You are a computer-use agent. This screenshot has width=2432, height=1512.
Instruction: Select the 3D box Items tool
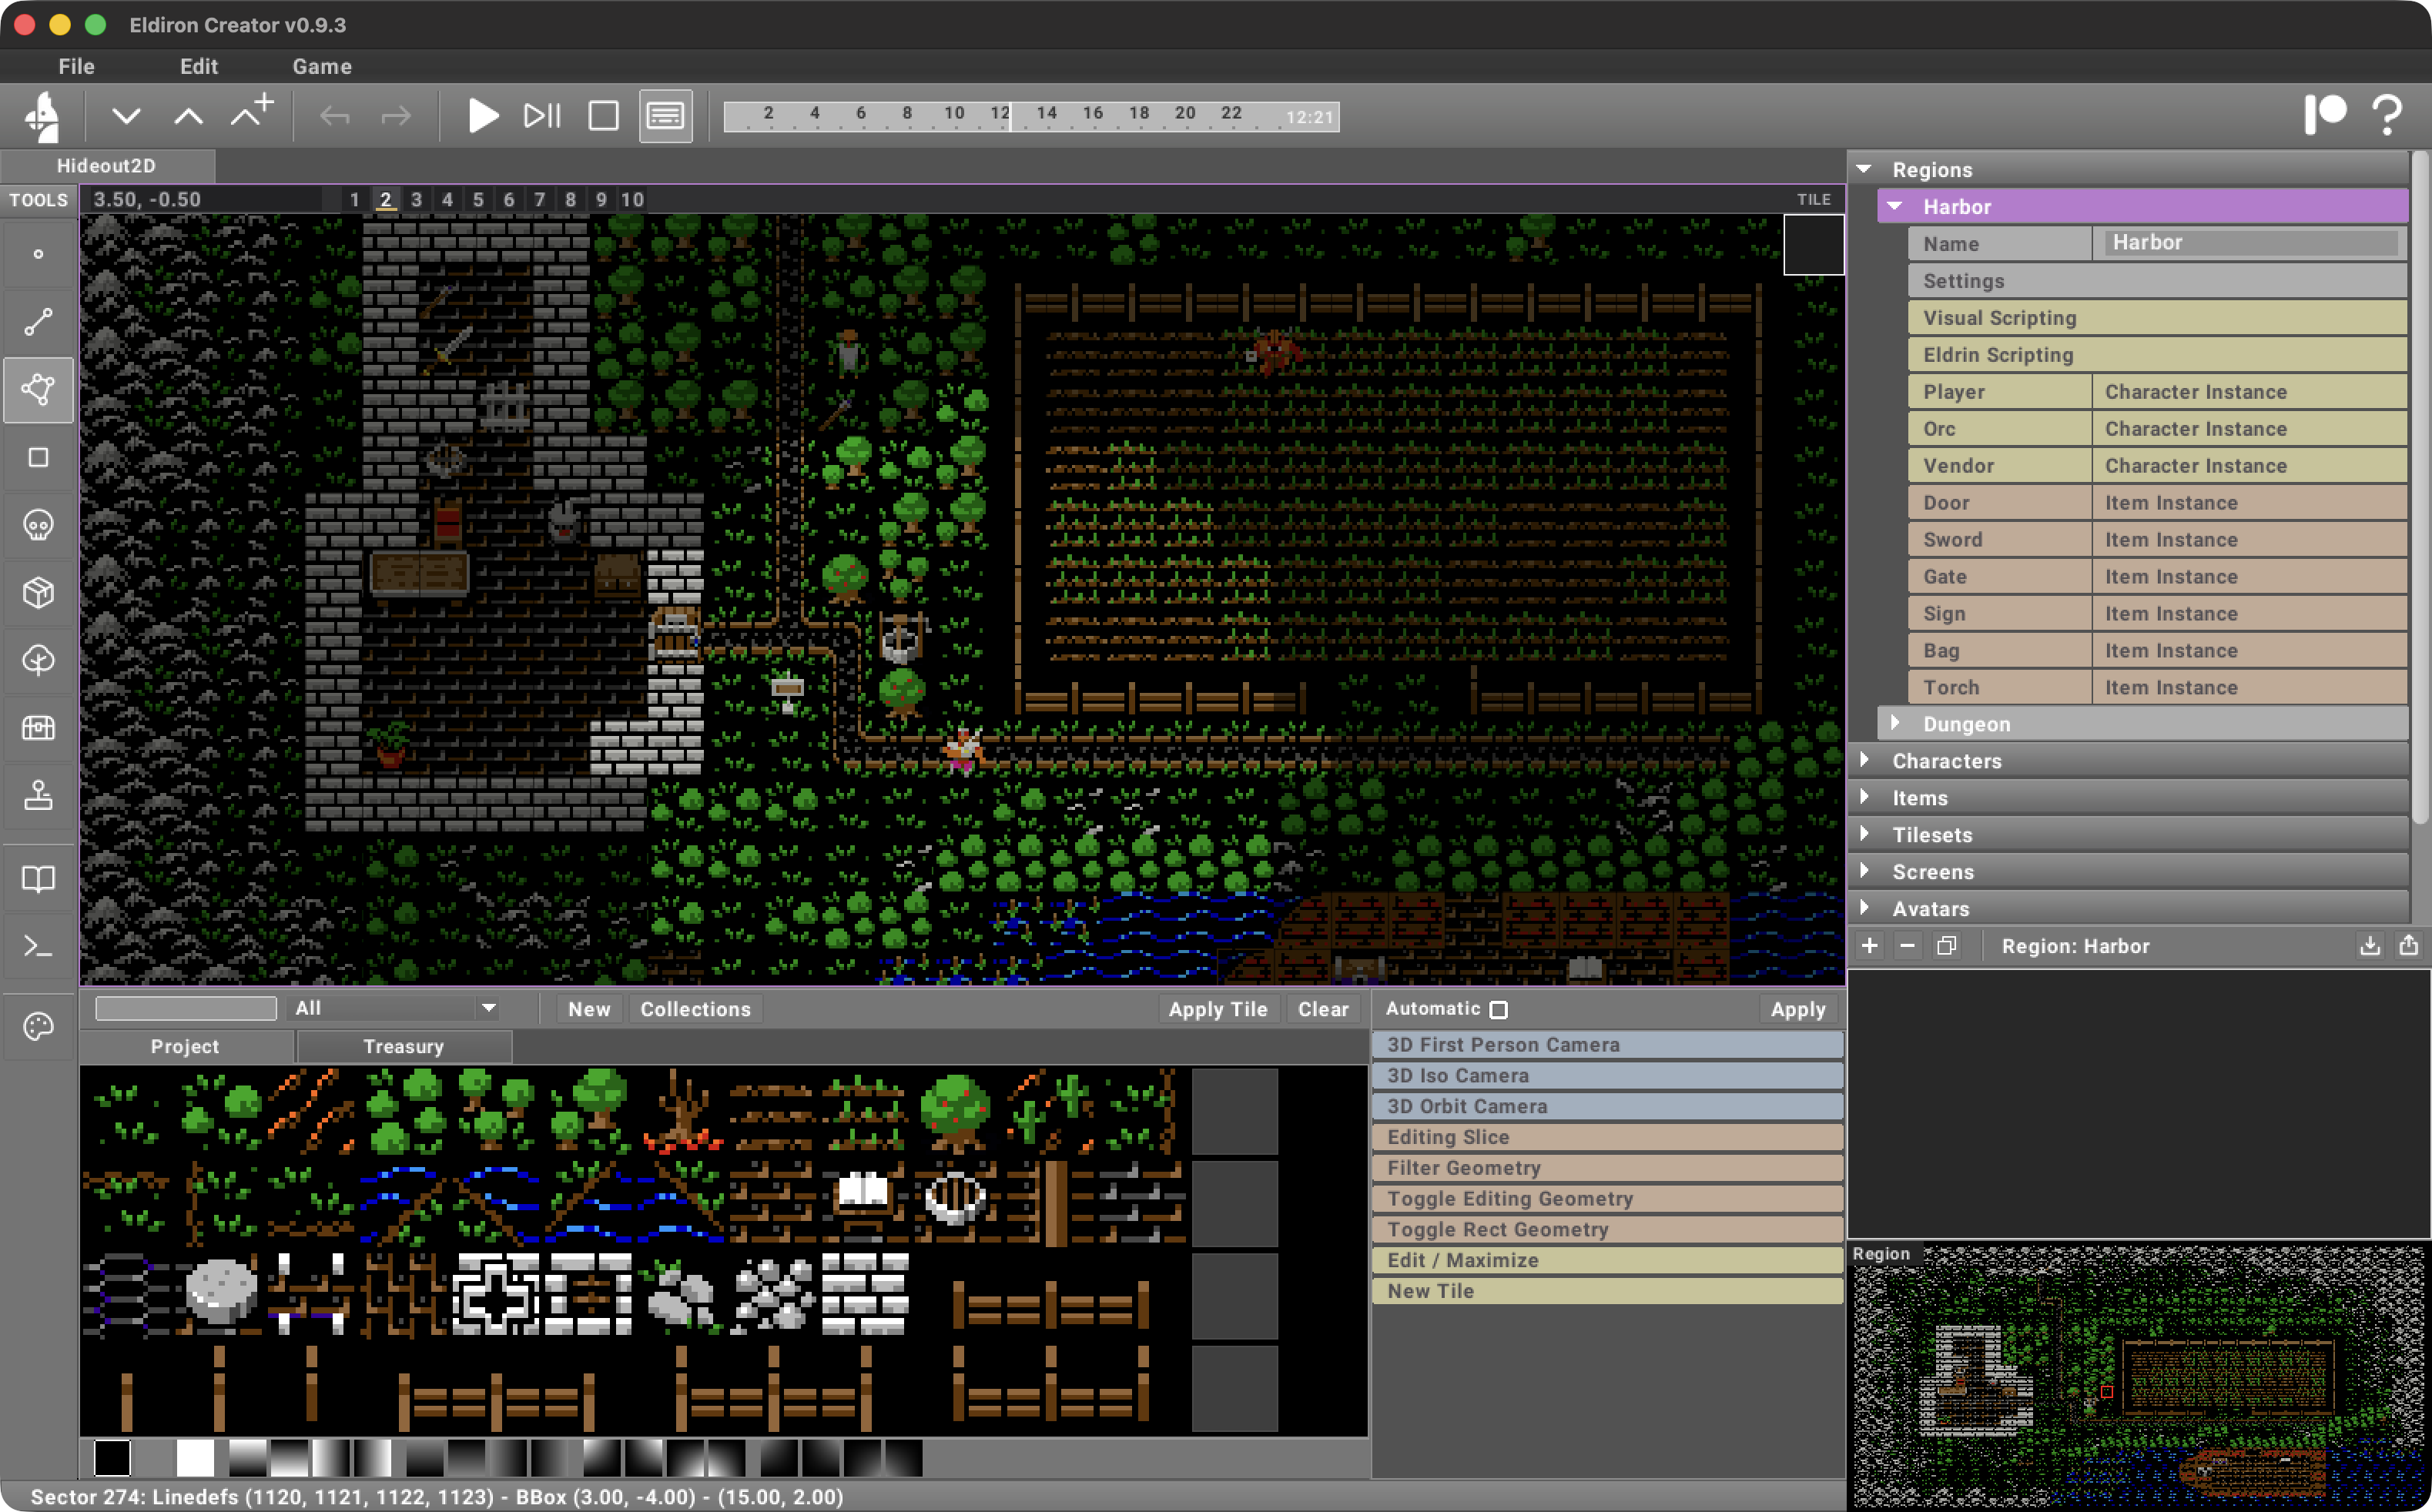(x=38, y=592)
